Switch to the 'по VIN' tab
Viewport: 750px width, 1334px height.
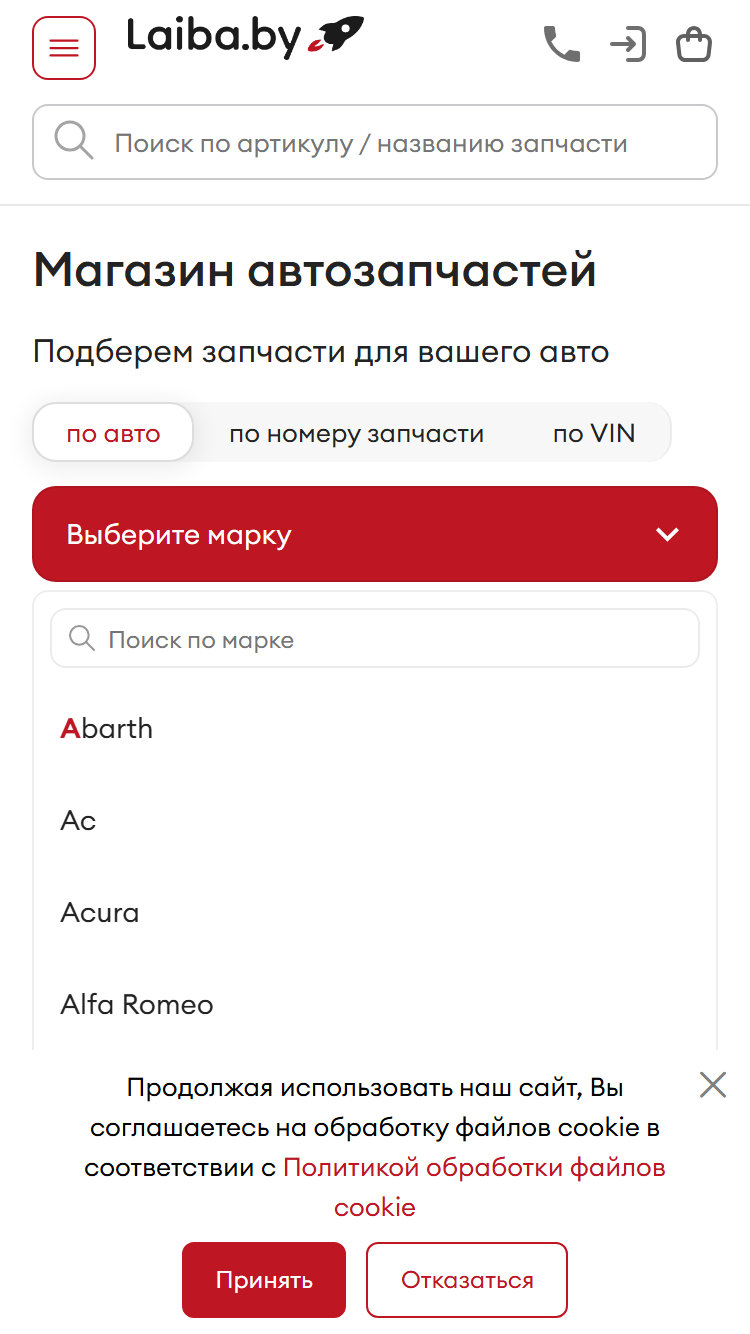(x=594, y=433)
